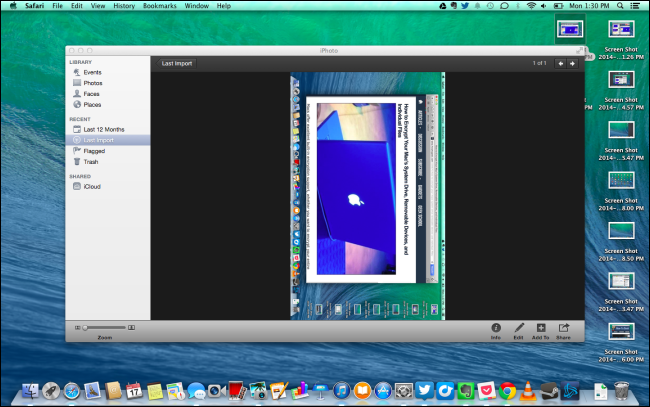This screenshot has width=650, height=407.
Task: Click the small zoom-out icon left of slider
Action: (77, 327)
